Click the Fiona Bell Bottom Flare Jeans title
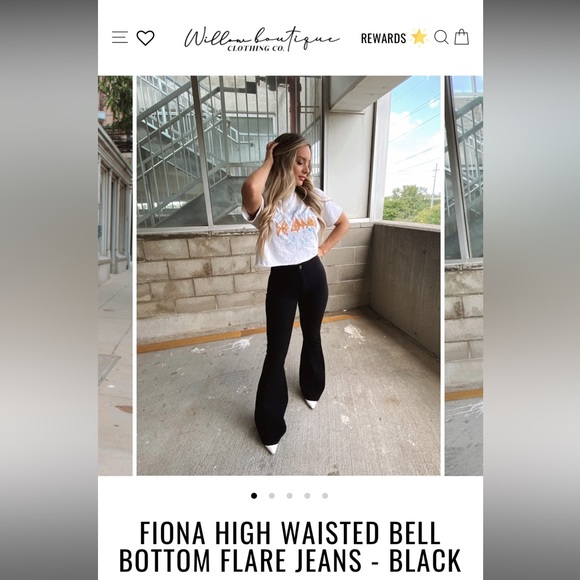This screenshot has width=580, height=580. 290,546
